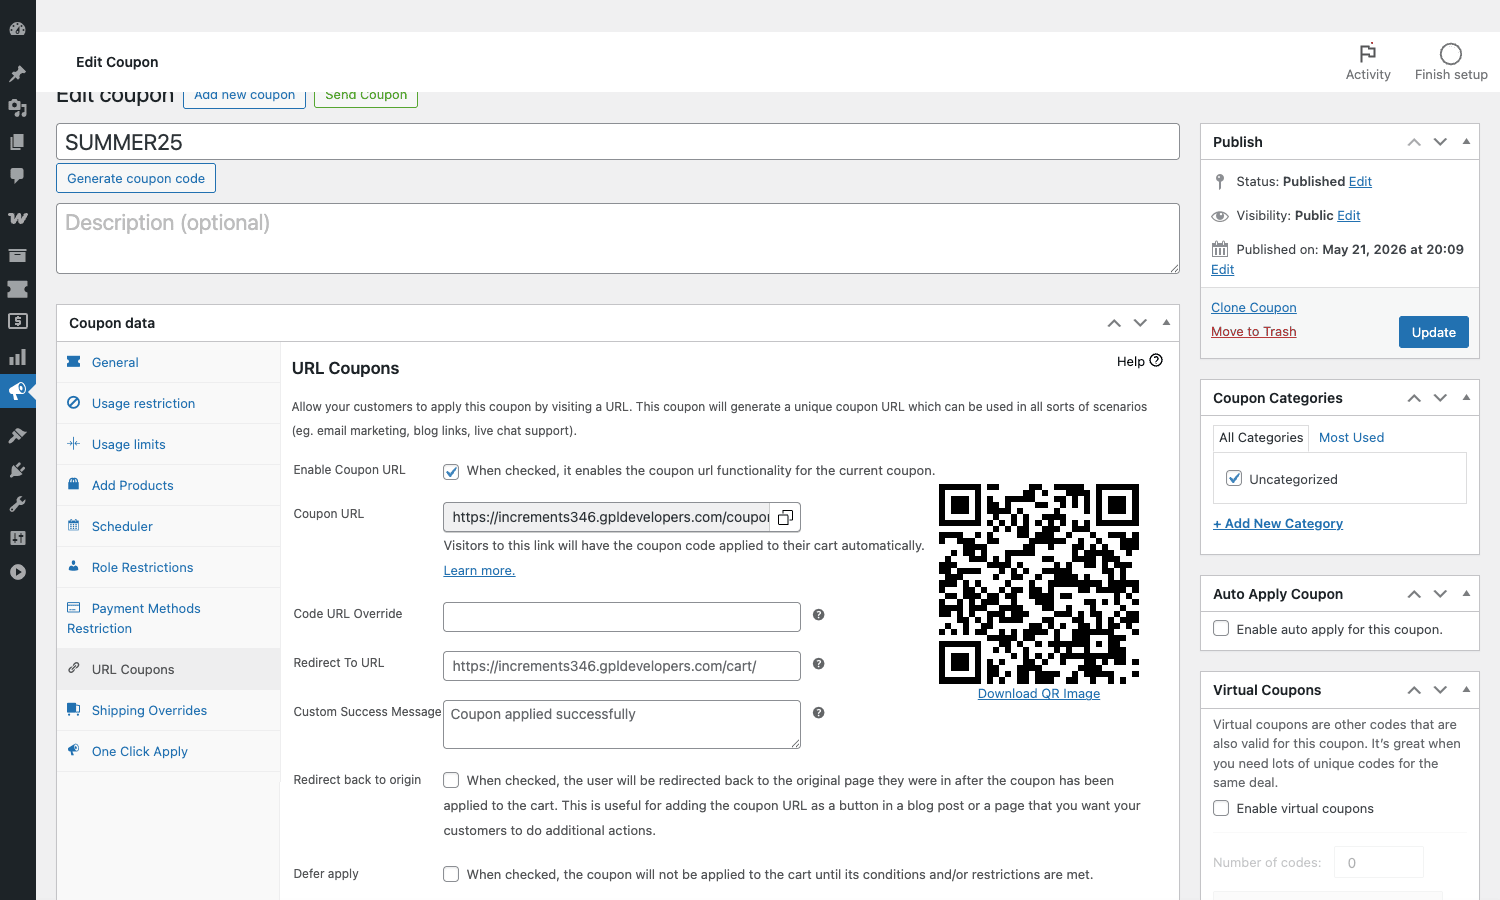The width and height of the screenshot is (1500, 900).
Task: Open Products archive icon in sidebar
Action: click(17, 255)
